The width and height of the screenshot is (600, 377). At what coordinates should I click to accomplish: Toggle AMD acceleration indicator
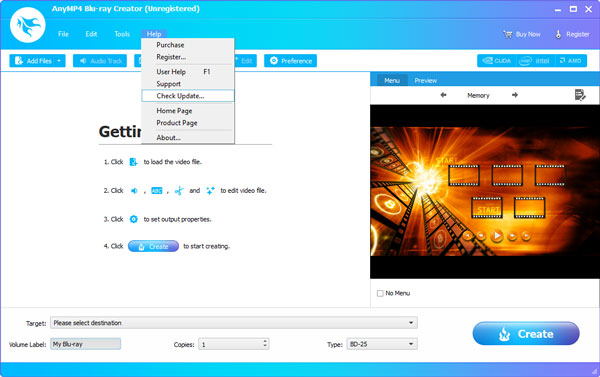[571, 61]
